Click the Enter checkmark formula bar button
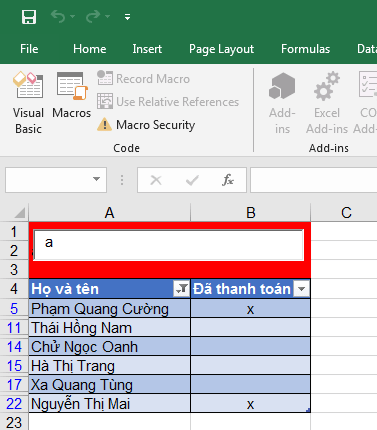This screenshot has height=430, width=377. point(192,180)
